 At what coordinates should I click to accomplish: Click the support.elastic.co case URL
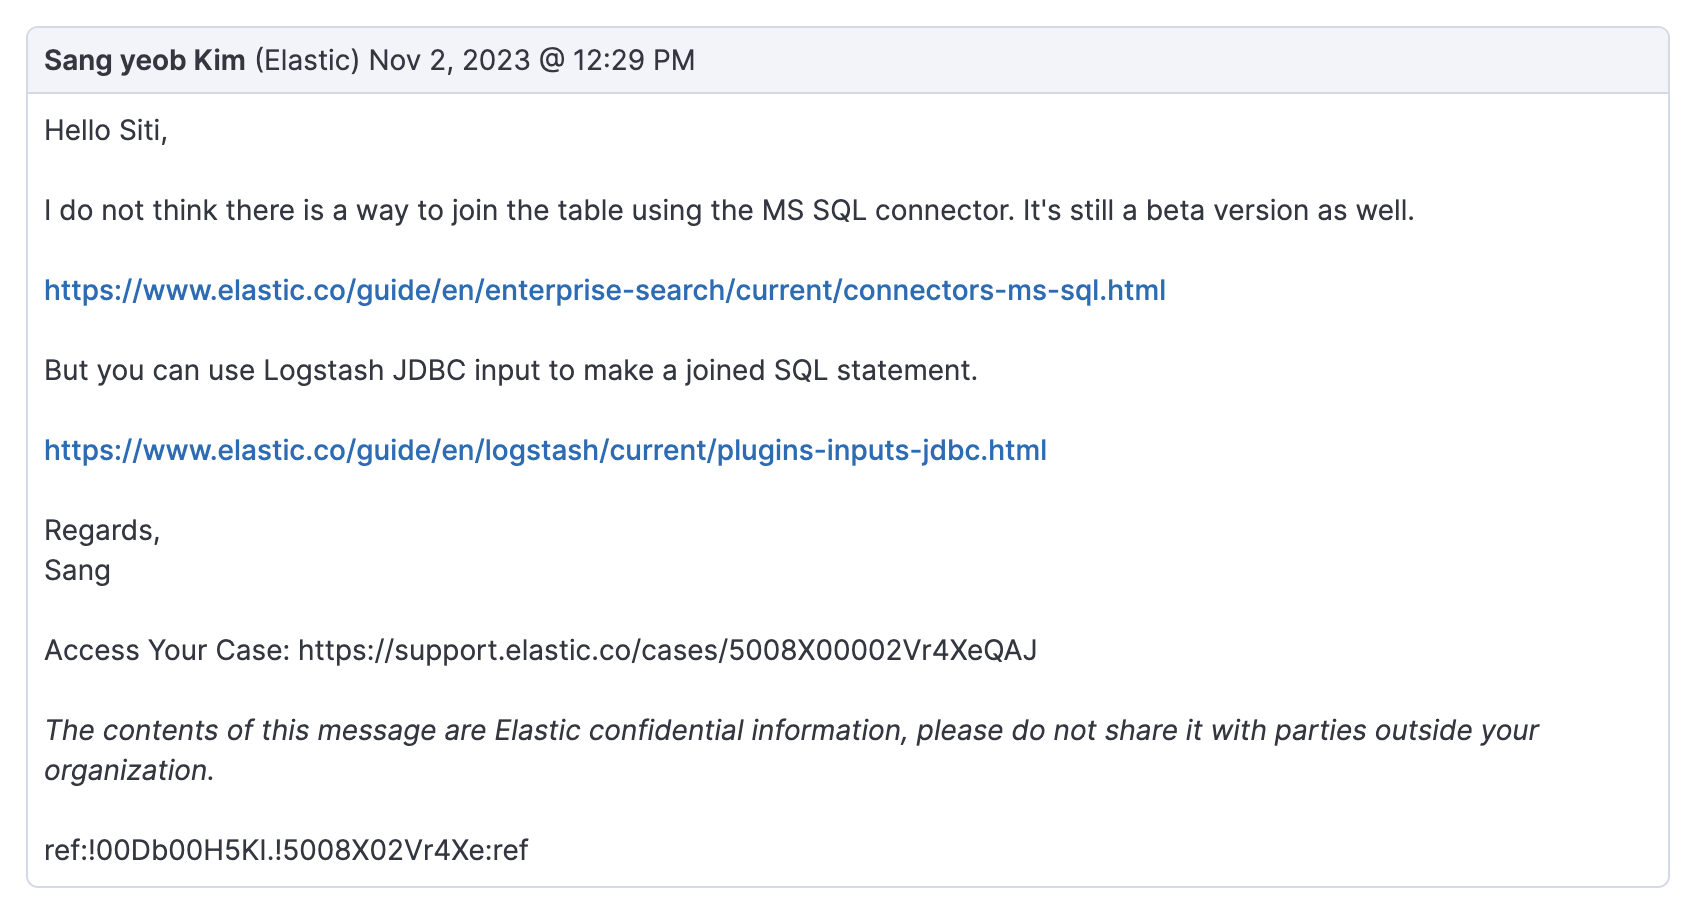tap(667, 651)
